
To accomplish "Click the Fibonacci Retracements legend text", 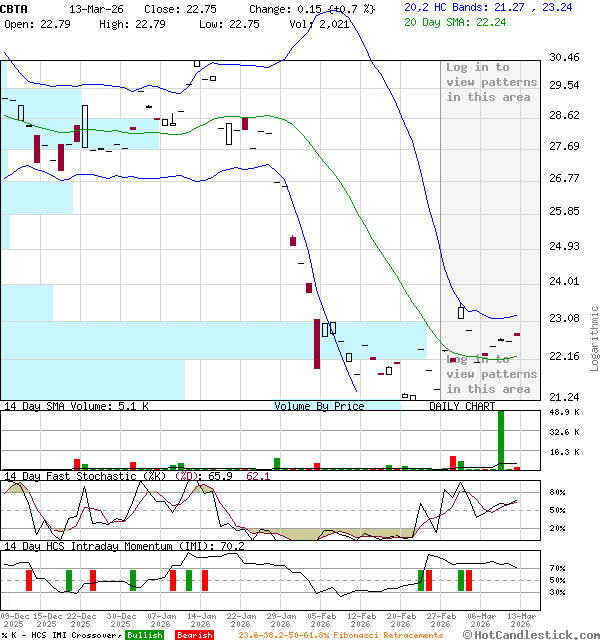I will pyautogui.click(x=340, y=635).
